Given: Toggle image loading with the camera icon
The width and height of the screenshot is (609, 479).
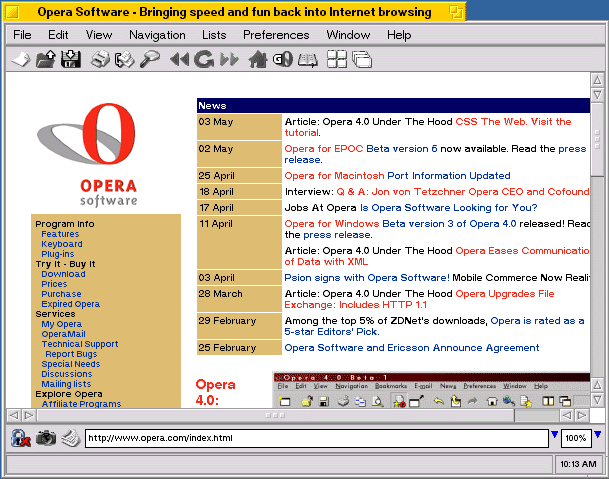Looking at the screenshot, I should 46,438.
